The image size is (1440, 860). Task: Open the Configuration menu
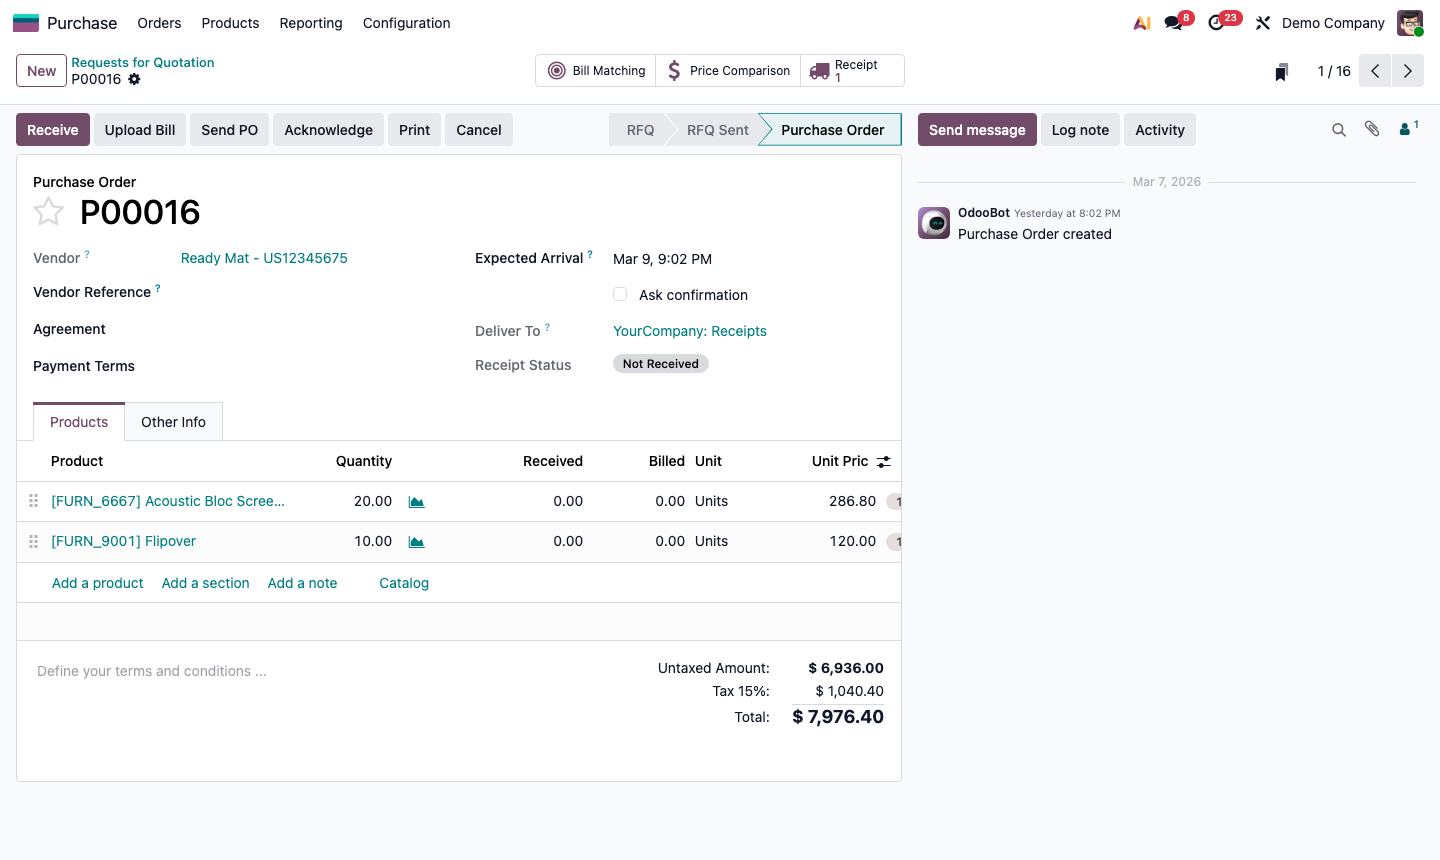[x=406, y=22]
